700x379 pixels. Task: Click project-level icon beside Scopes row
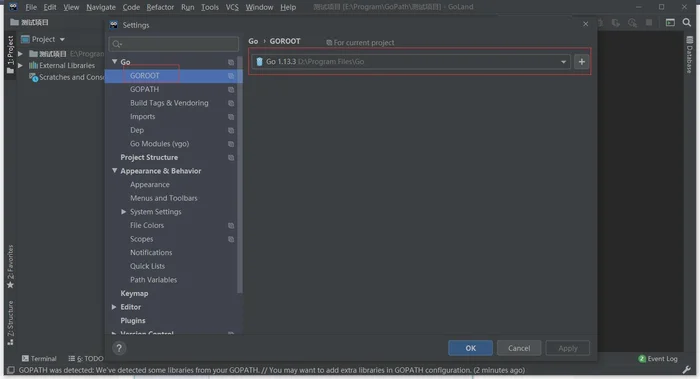coord(231,239)
